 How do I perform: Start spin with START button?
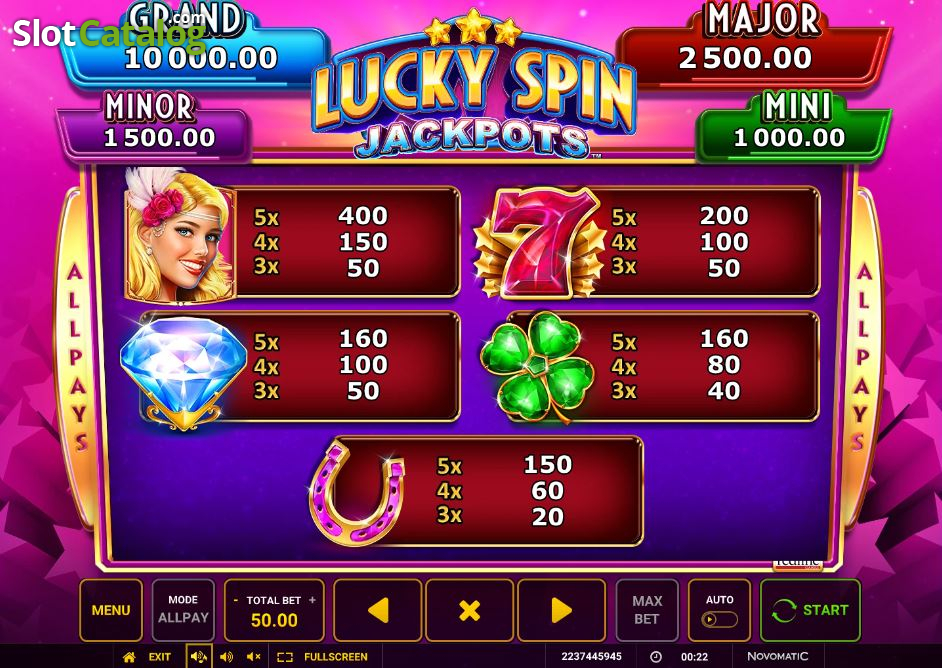pos(810,610)
